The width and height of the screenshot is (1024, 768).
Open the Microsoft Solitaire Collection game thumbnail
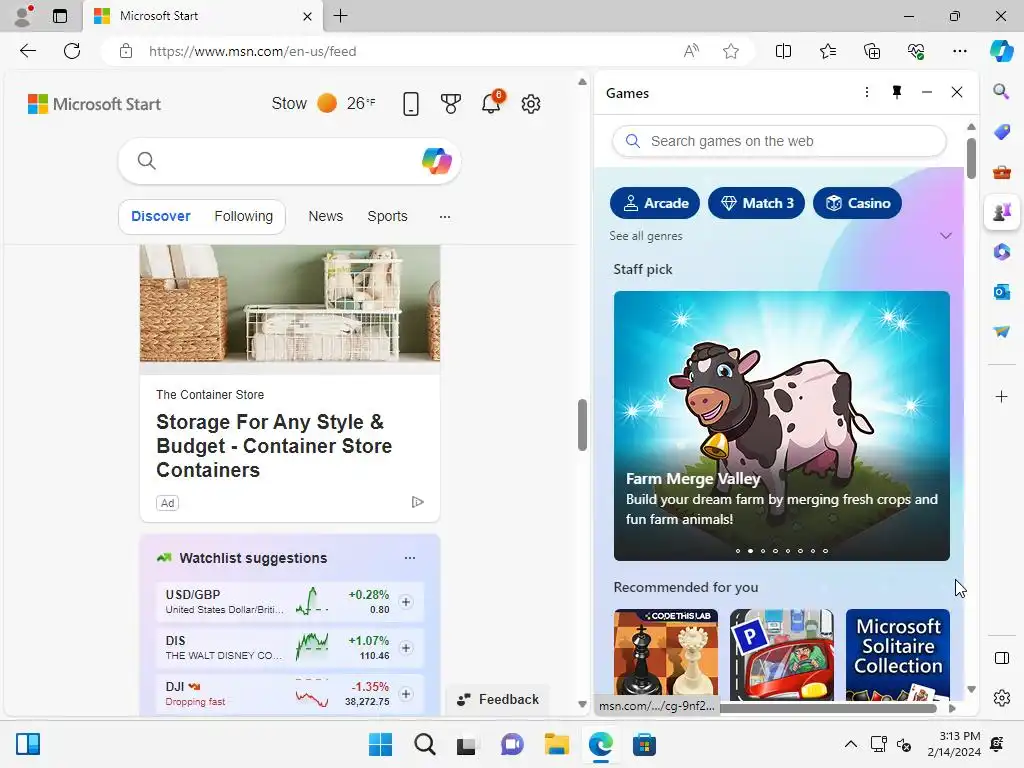pos(898,654)
